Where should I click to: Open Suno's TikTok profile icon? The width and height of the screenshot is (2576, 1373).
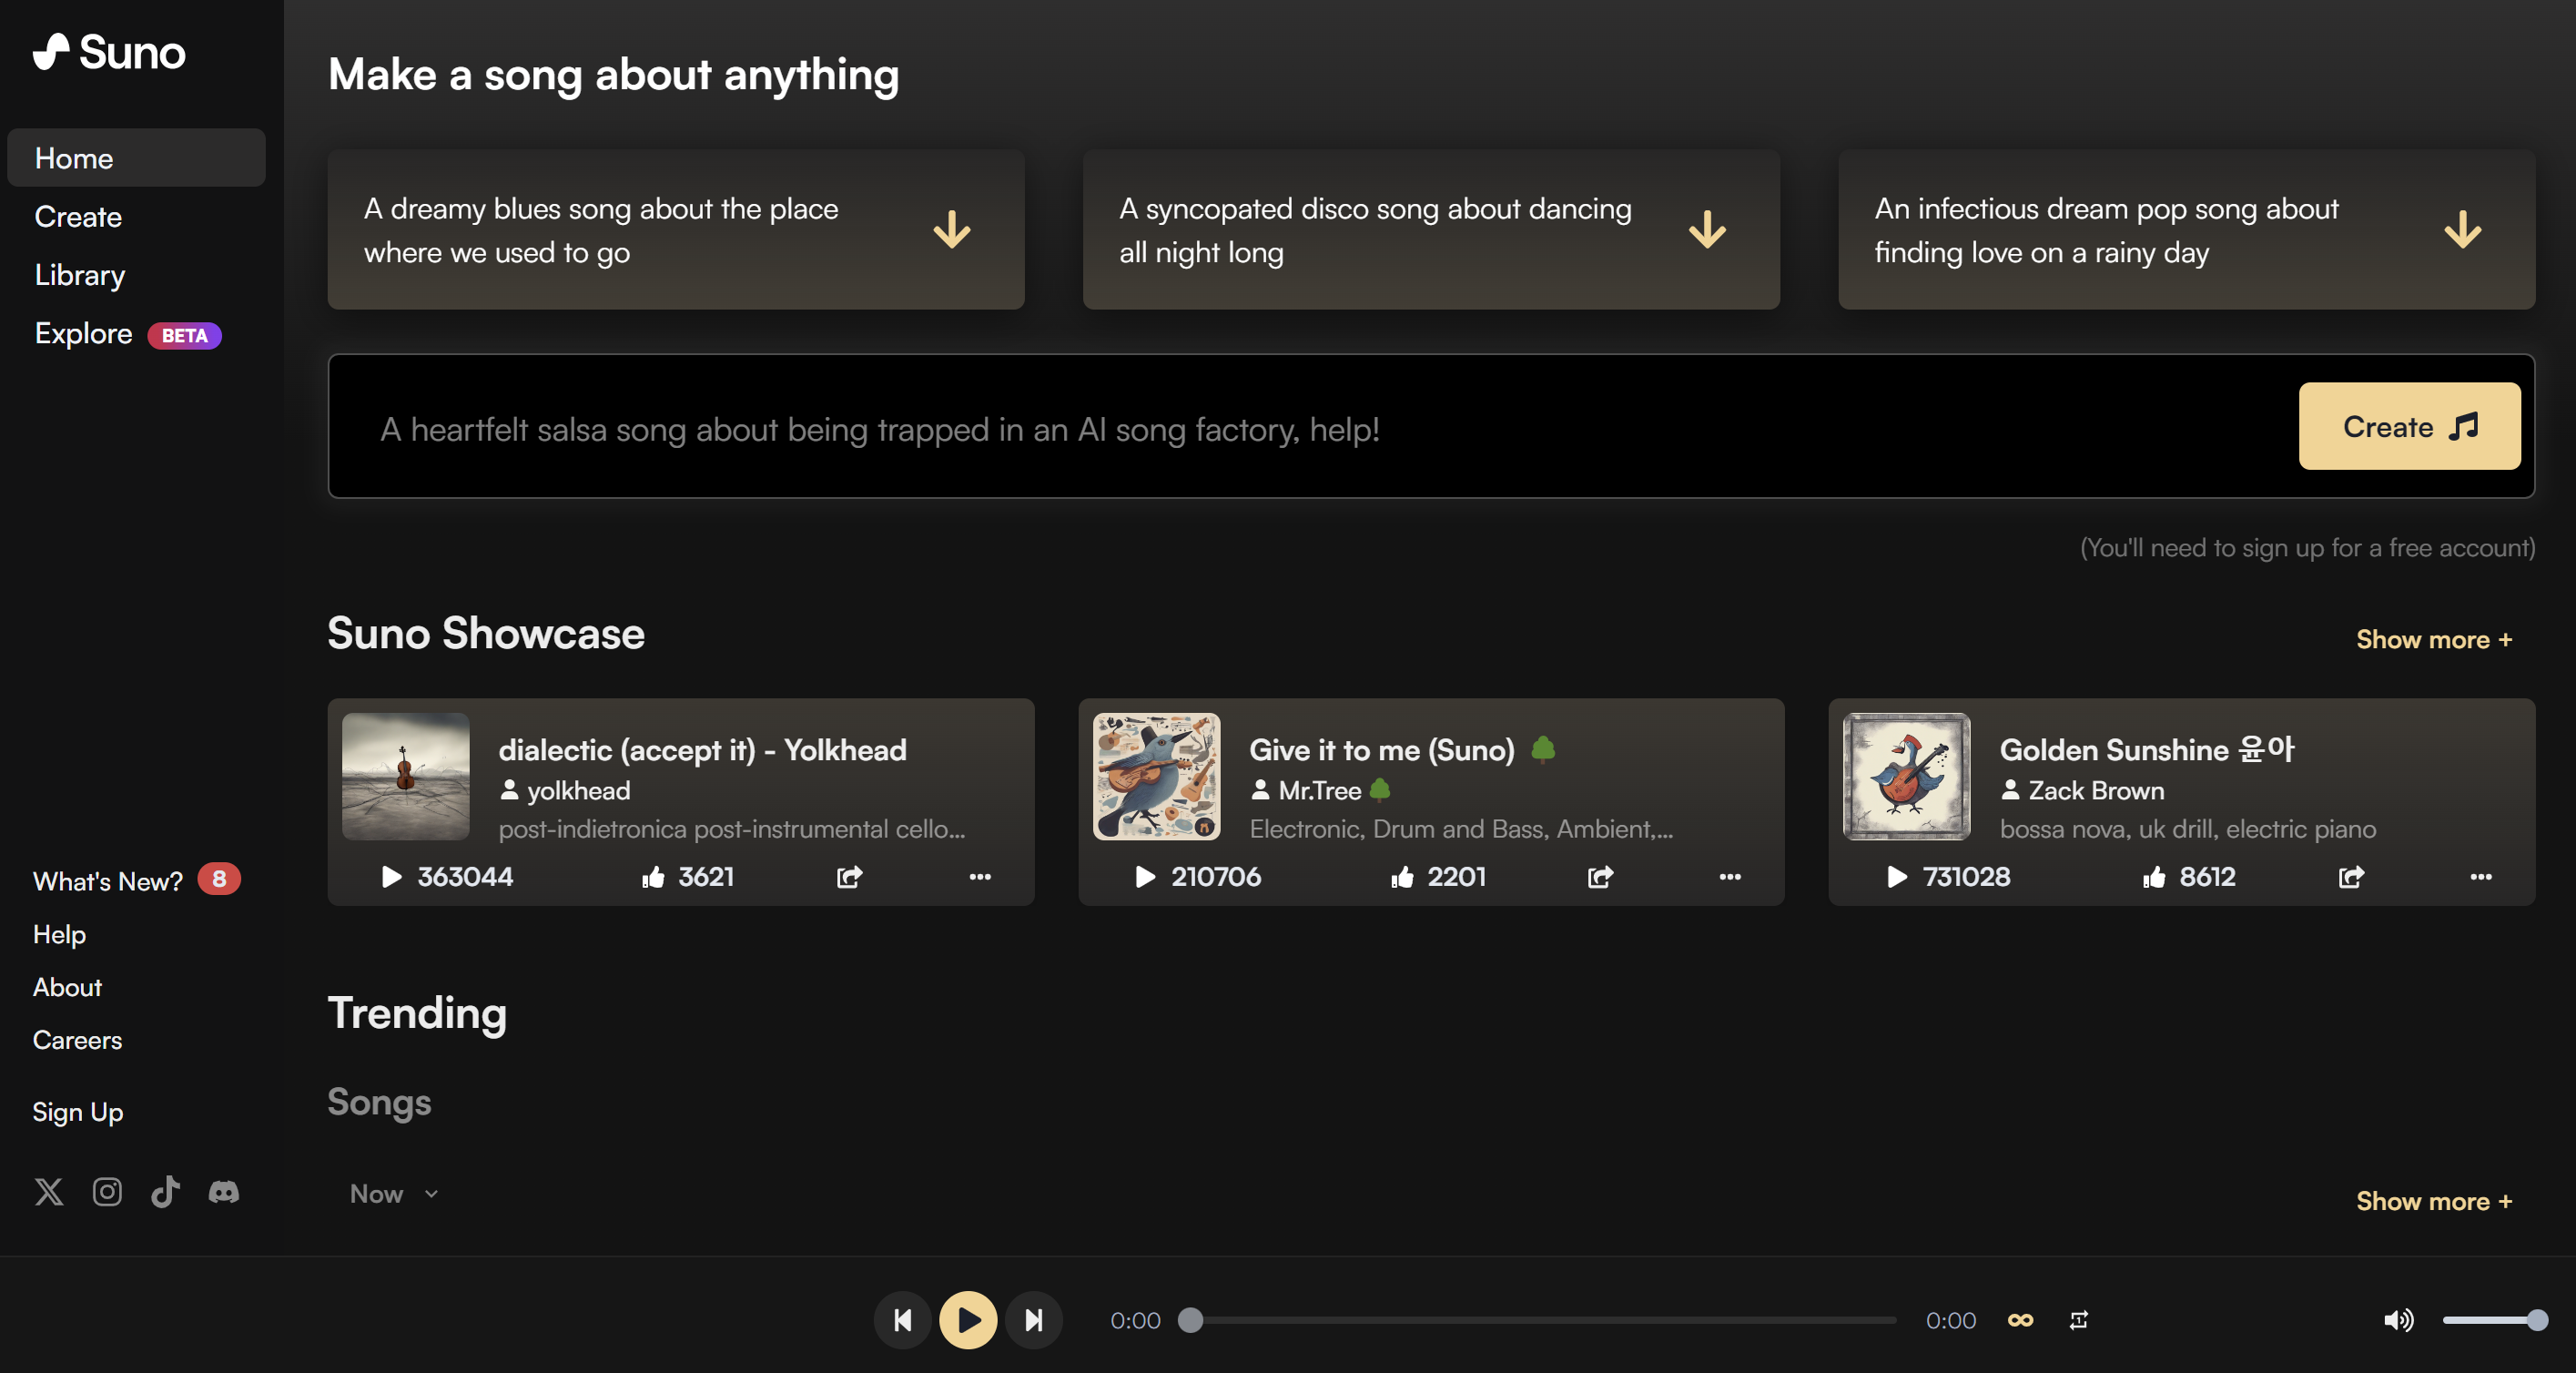(x=165, y=1191)
